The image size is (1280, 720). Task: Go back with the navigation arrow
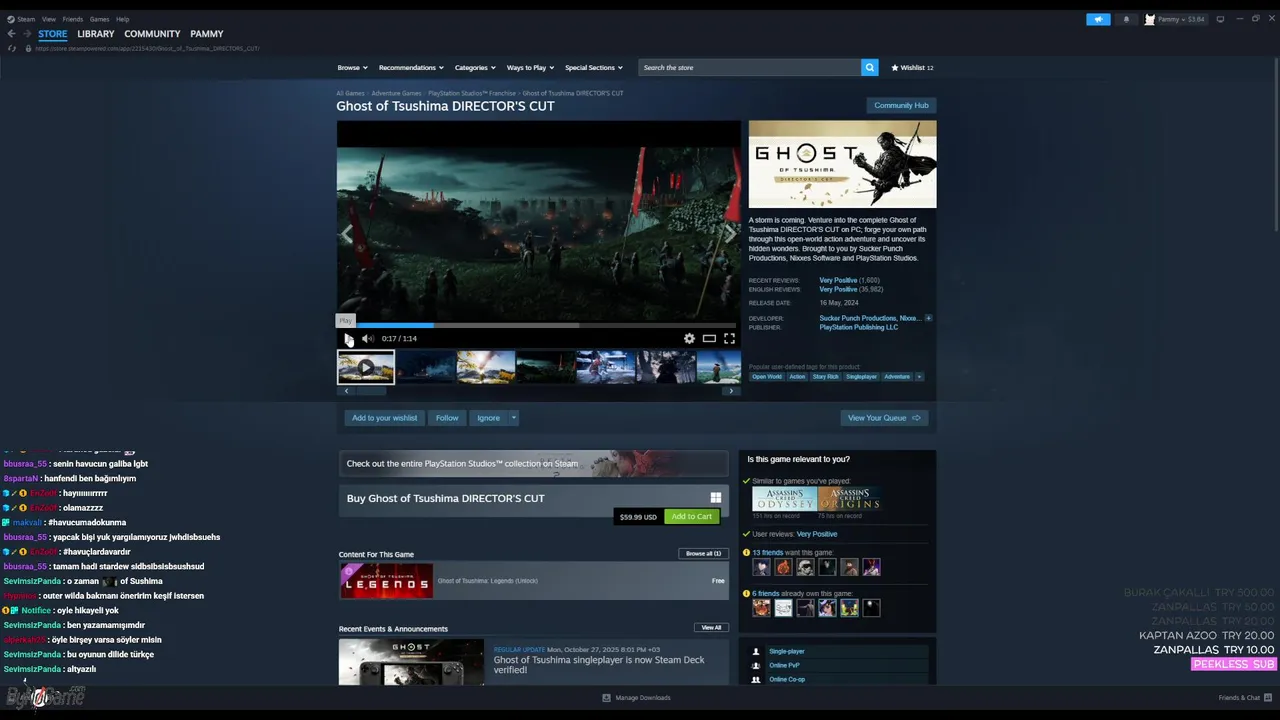click(11, 34)
